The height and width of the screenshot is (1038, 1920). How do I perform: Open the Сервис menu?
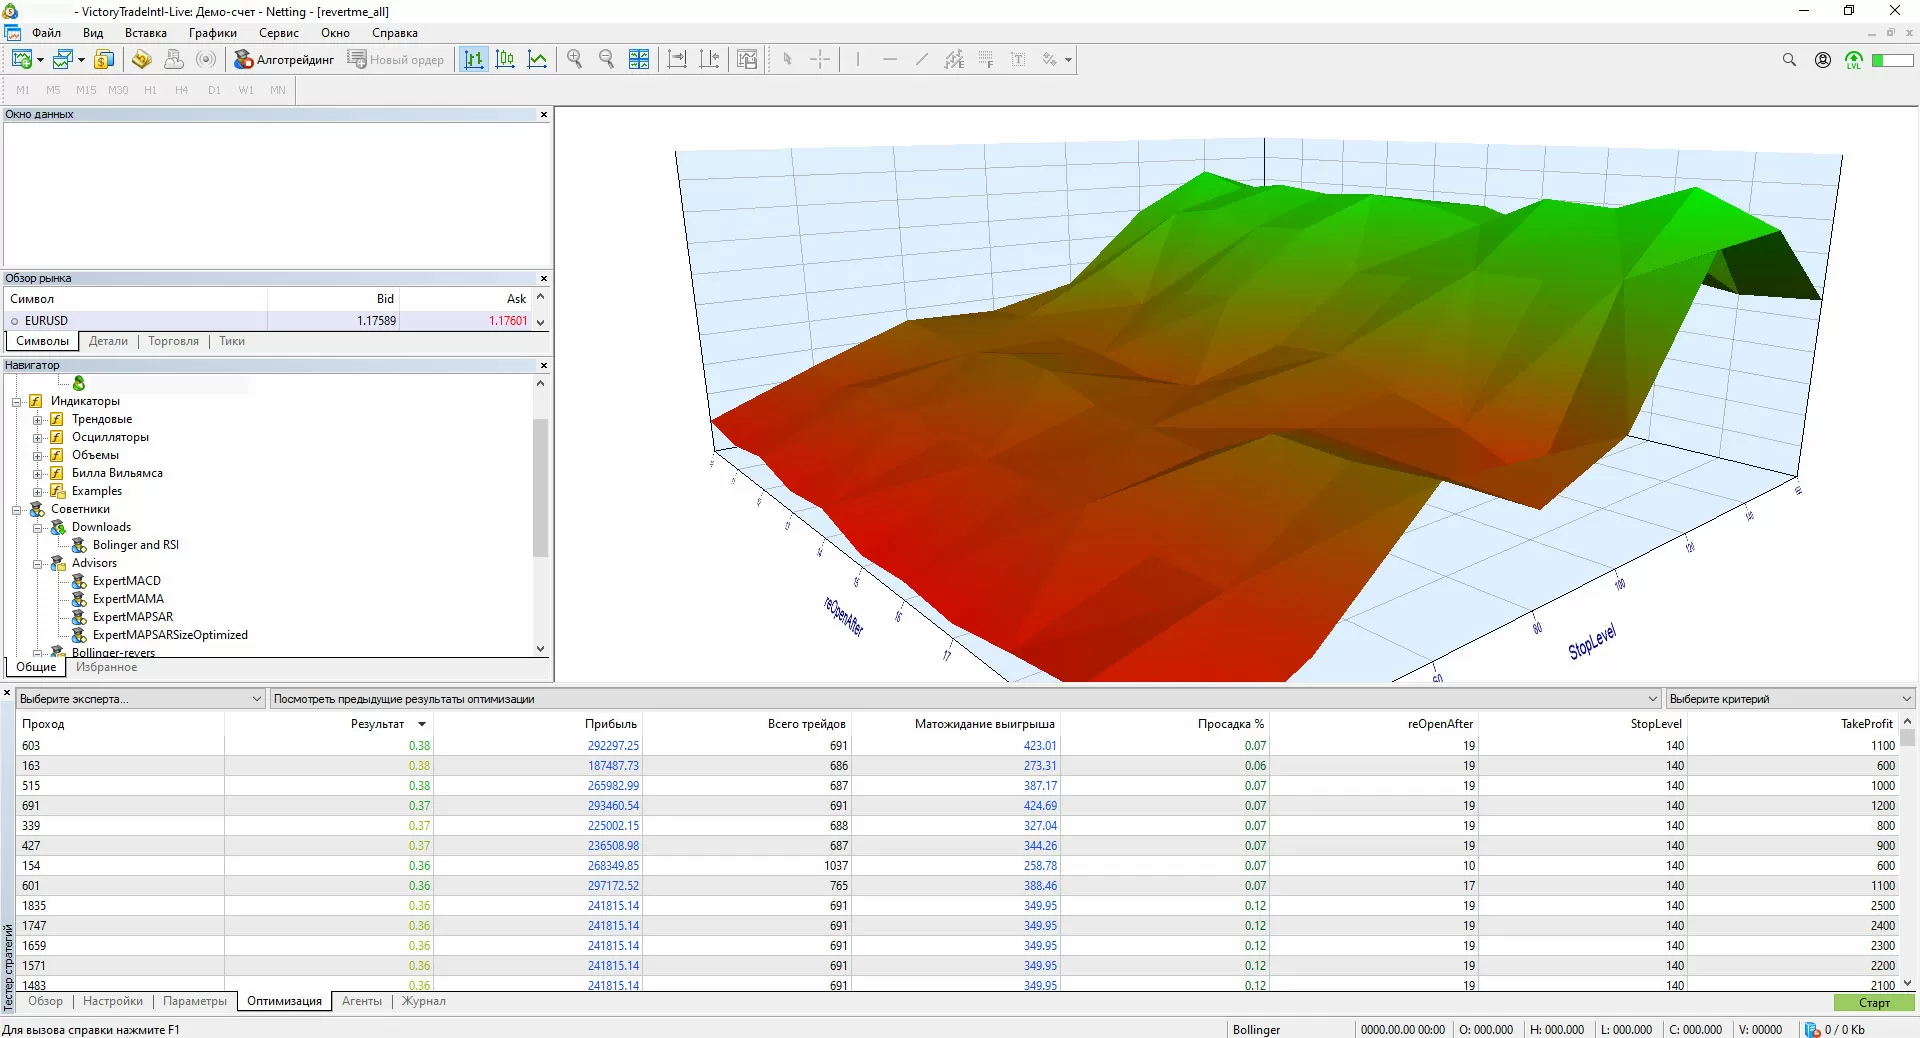point(278,33)
